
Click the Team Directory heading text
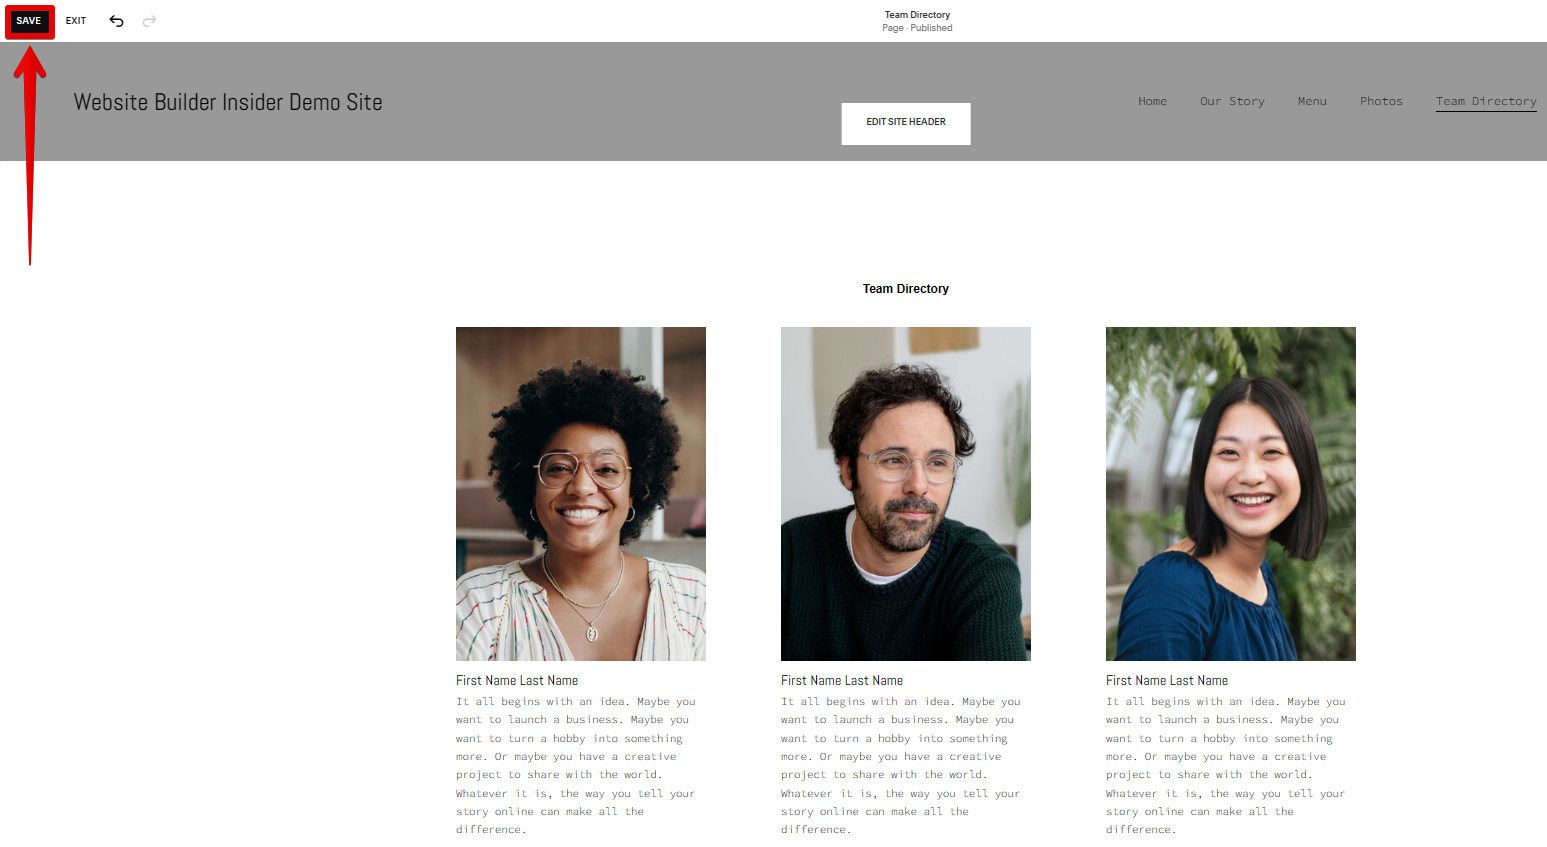[906, 289]
